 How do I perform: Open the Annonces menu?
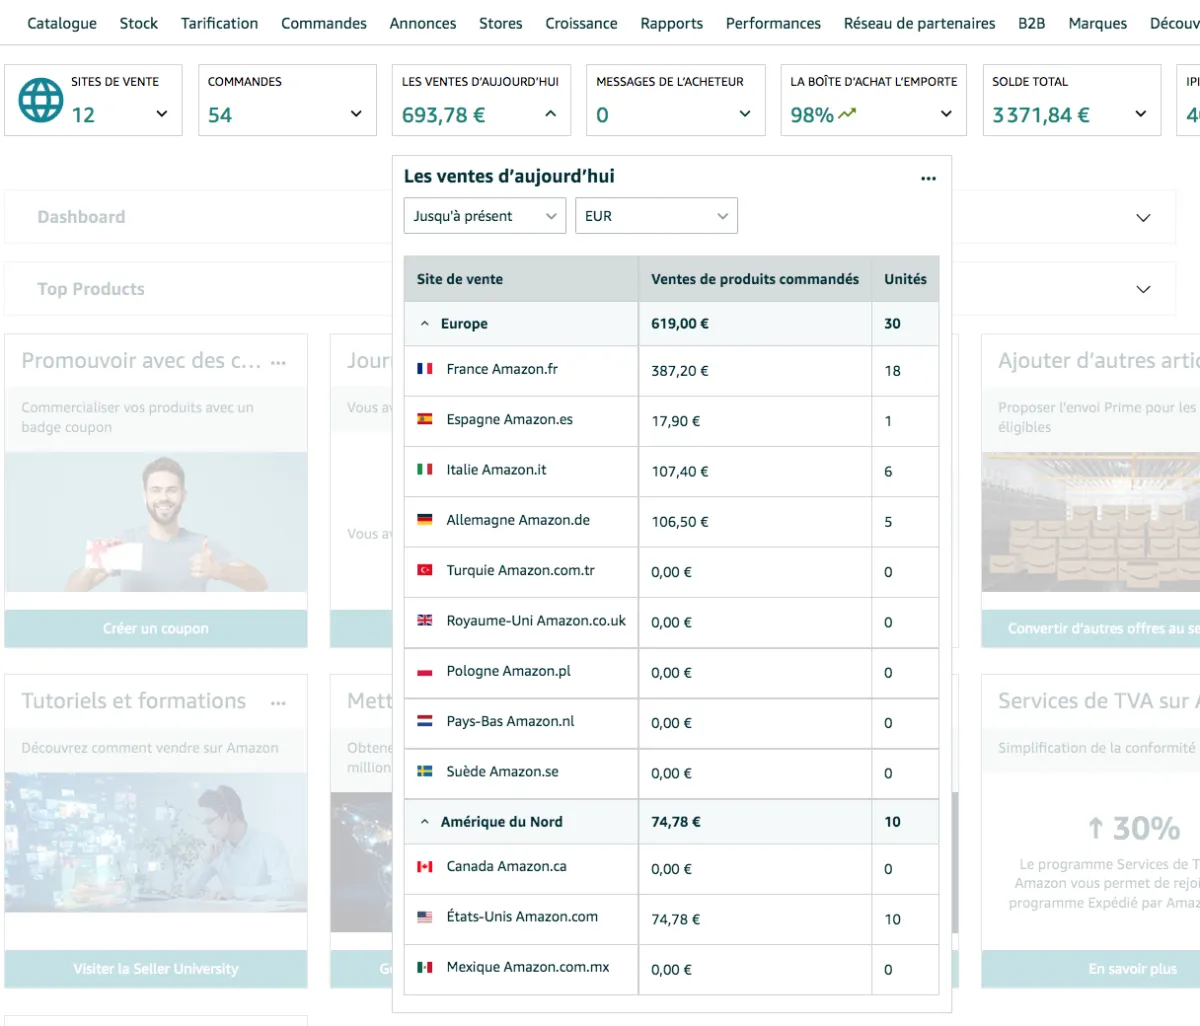tap(423, 23)
